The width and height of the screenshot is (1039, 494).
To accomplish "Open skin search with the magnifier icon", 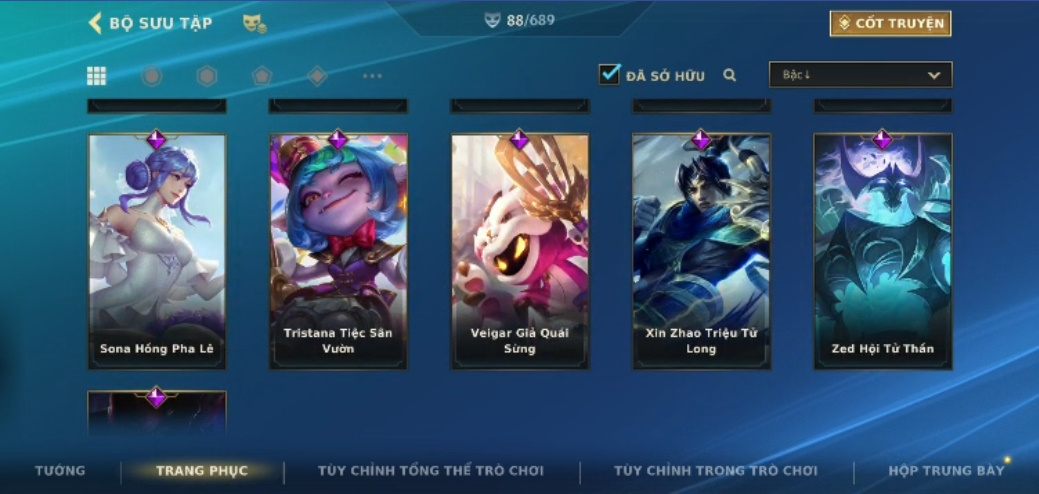I will [x=730, y=75].
